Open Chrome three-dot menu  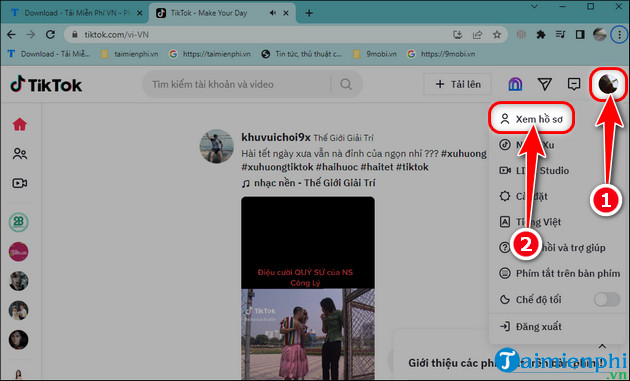click(x=619, y=35)
